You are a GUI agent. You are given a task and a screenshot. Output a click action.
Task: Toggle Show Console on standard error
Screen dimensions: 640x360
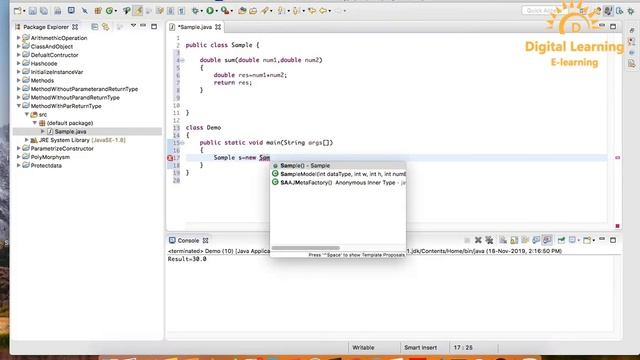(x=547, y=240)
